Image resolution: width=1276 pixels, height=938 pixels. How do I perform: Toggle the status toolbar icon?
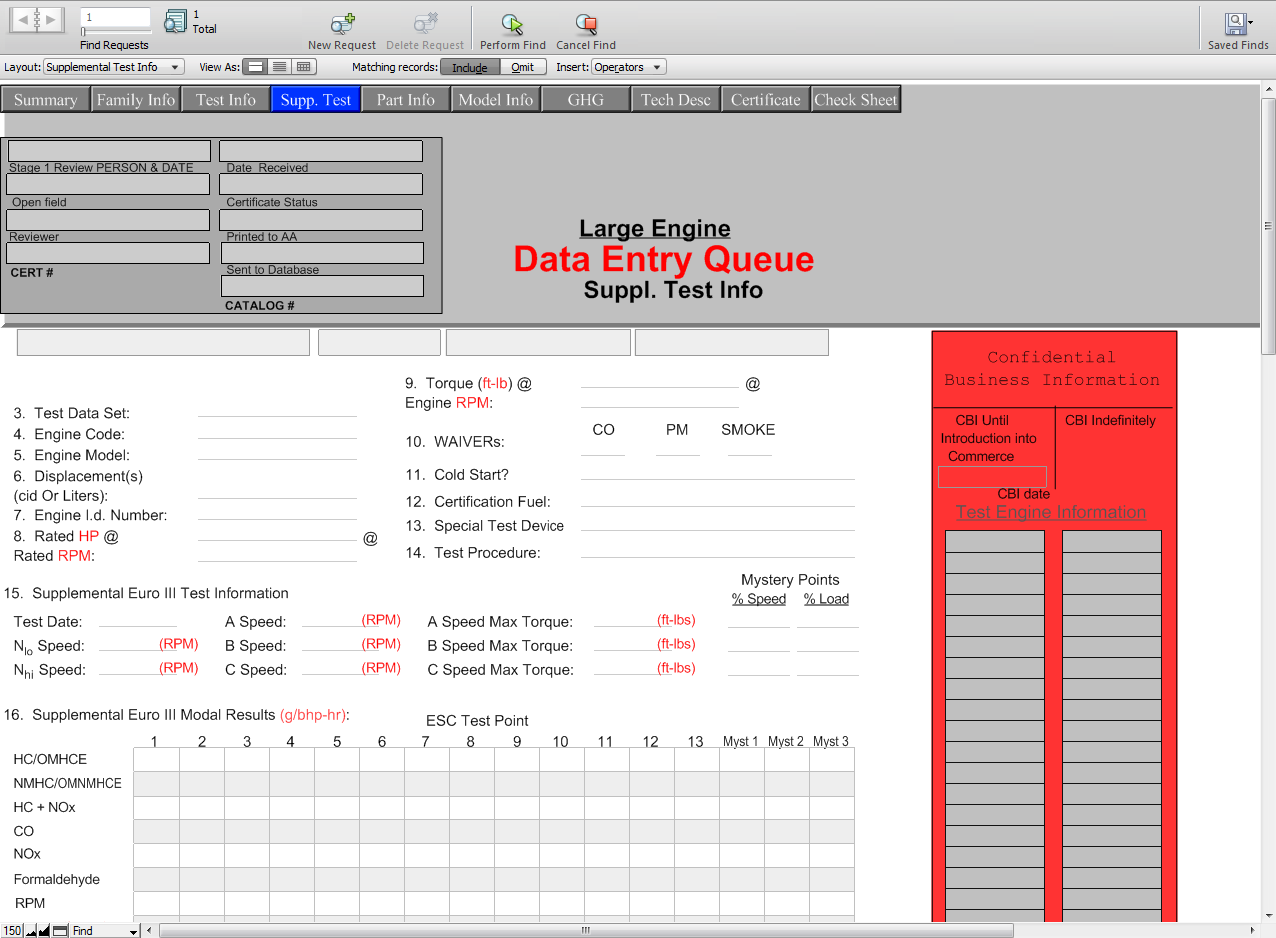click(60, 931)
